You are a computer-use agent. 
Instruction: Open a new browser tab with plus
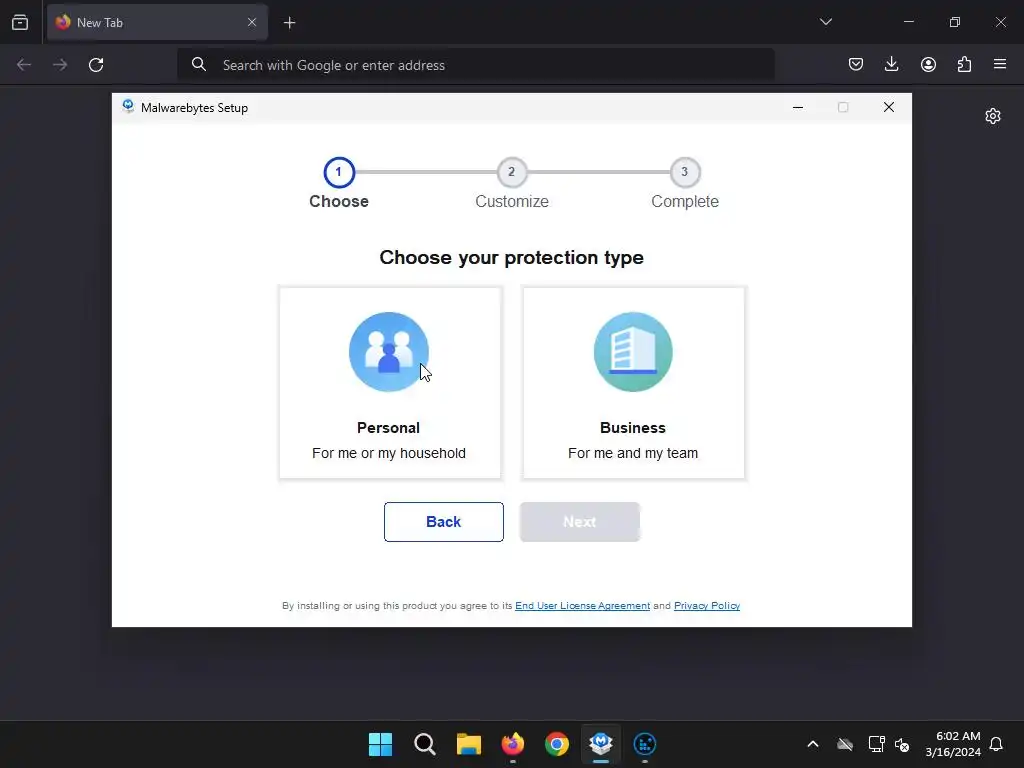coord(289,23)
